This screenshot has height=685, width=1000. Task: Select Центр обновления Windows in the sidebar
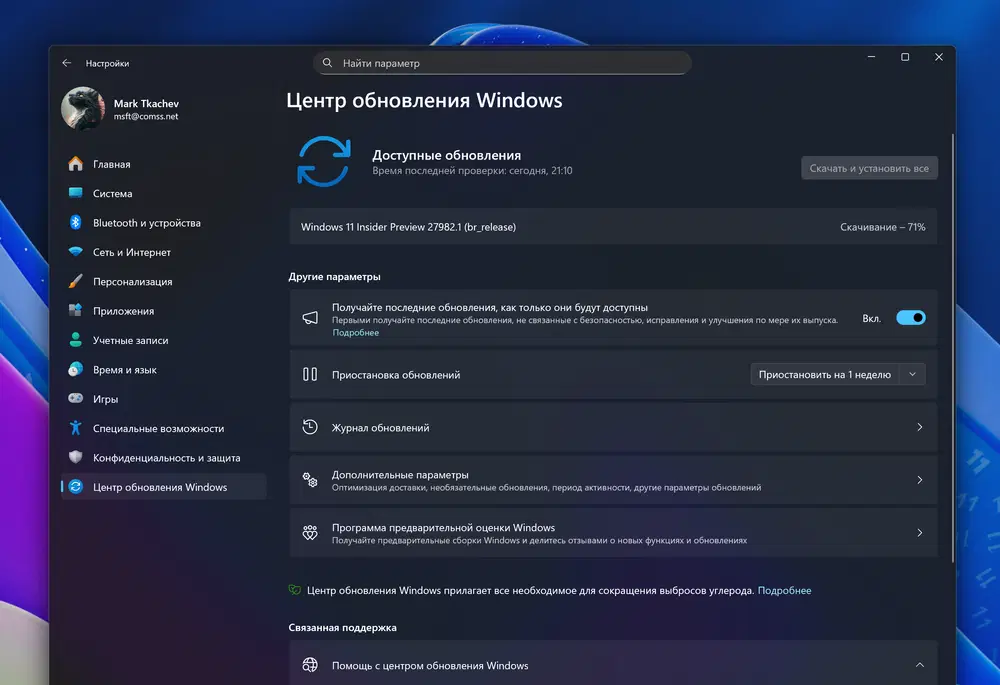(160, 486)
